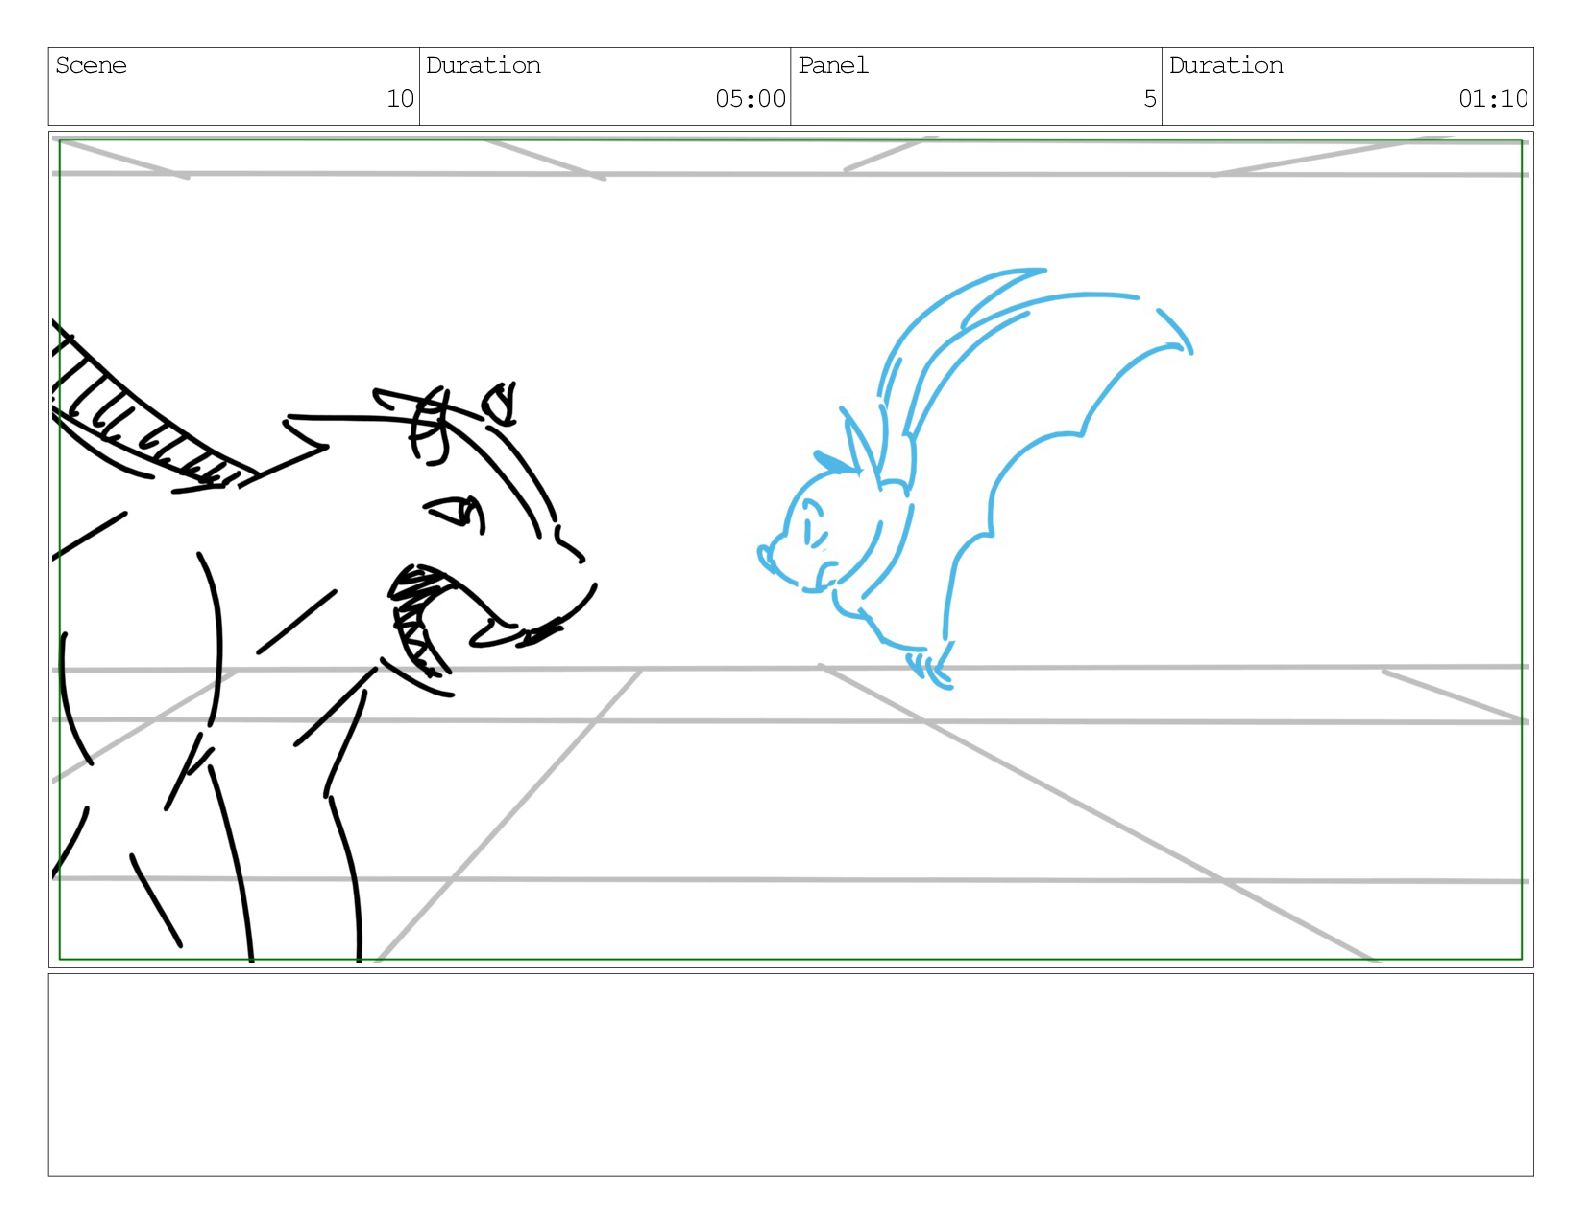Click the scene Duration label
This screenshot has height=1224, width=1584.
[483, 66]
